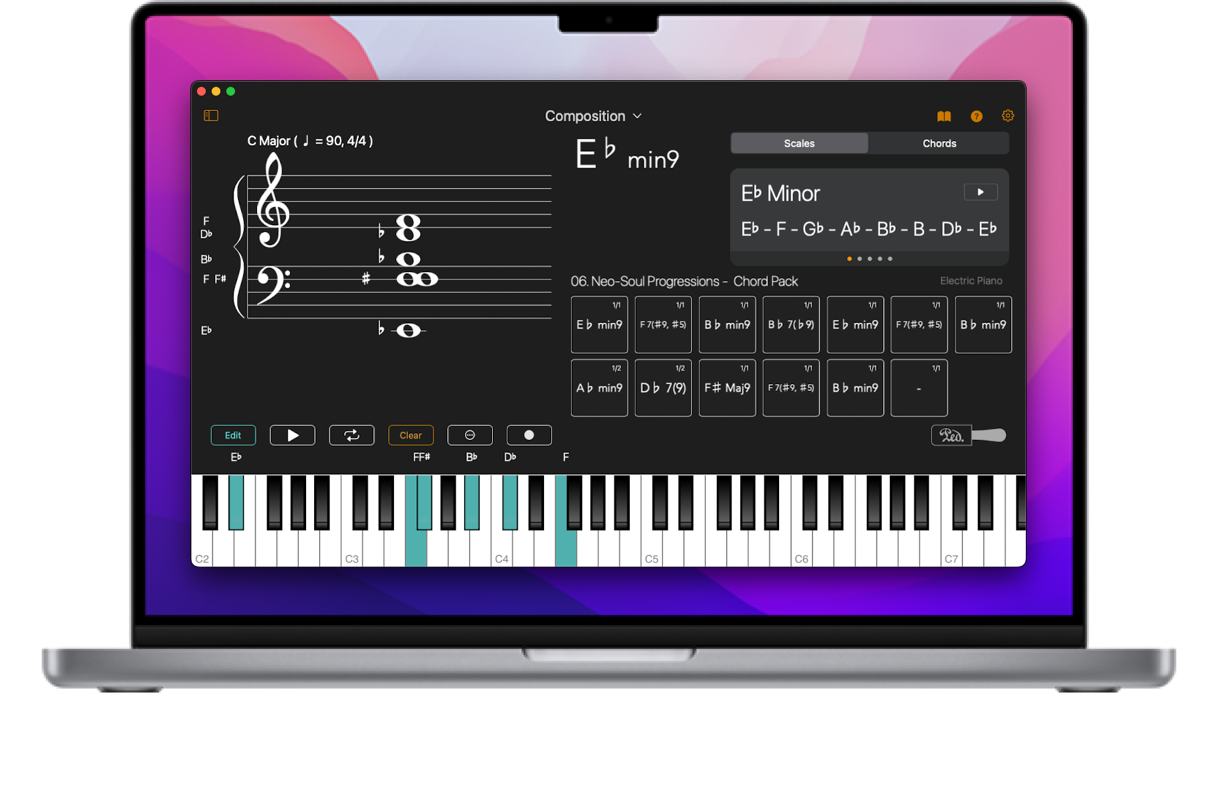Toggle the sustain pedal switch

(968, 435)
